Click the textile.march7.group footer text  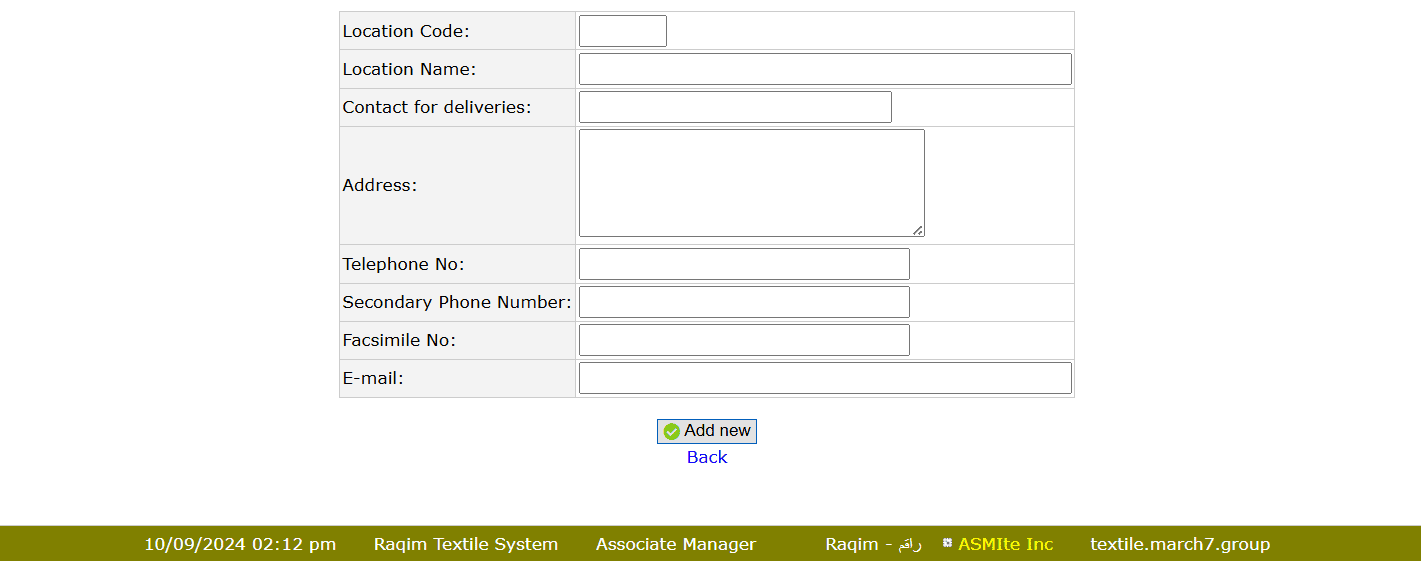1180,544
